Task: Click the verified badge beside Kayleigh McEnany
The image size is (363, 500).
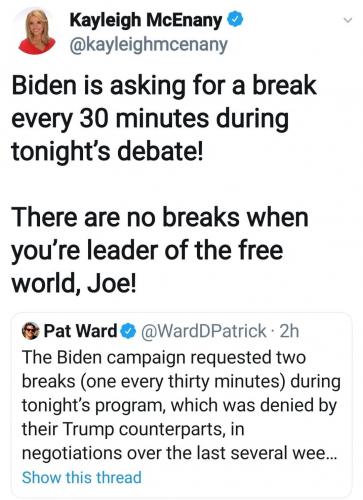Action: pos(235,19)
